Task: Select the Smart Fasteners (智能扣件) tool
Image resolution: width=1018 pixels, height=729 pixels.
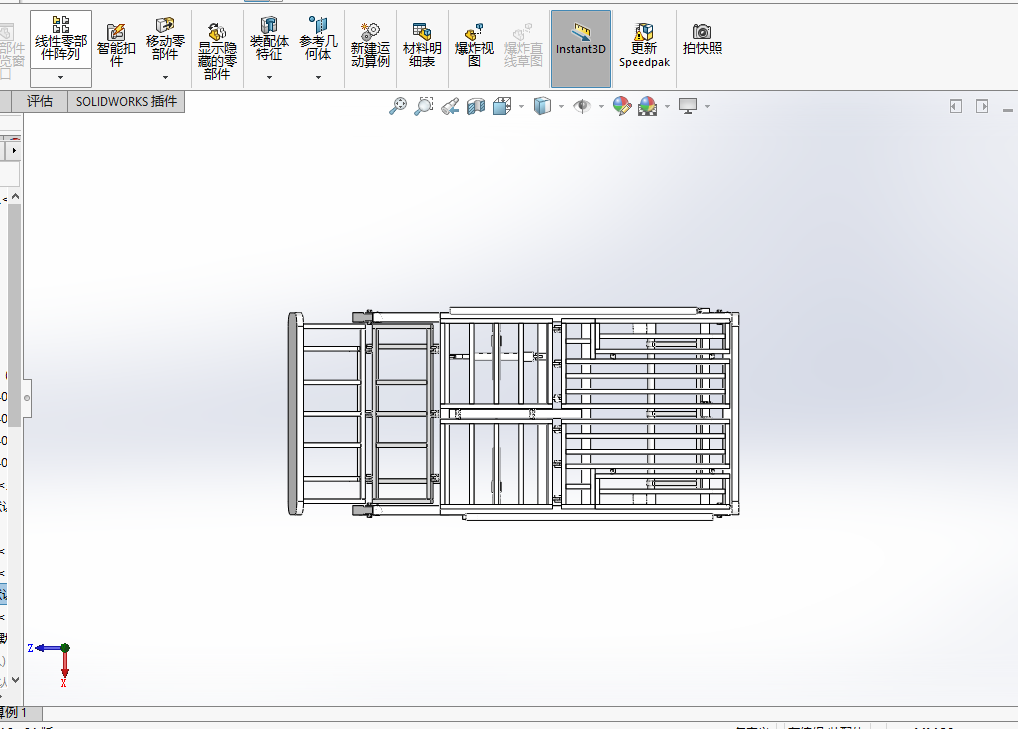Action: pos(116,45)
